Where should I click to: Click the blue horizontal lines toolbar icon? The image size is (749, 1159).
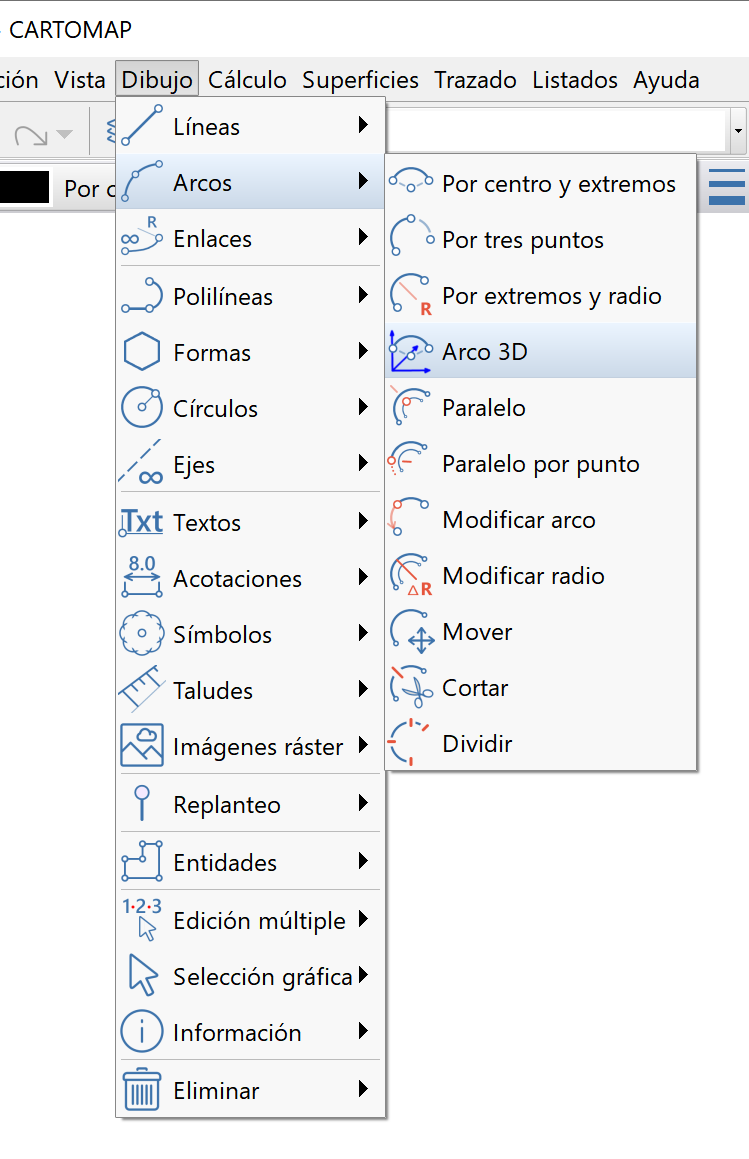point(726,186)
